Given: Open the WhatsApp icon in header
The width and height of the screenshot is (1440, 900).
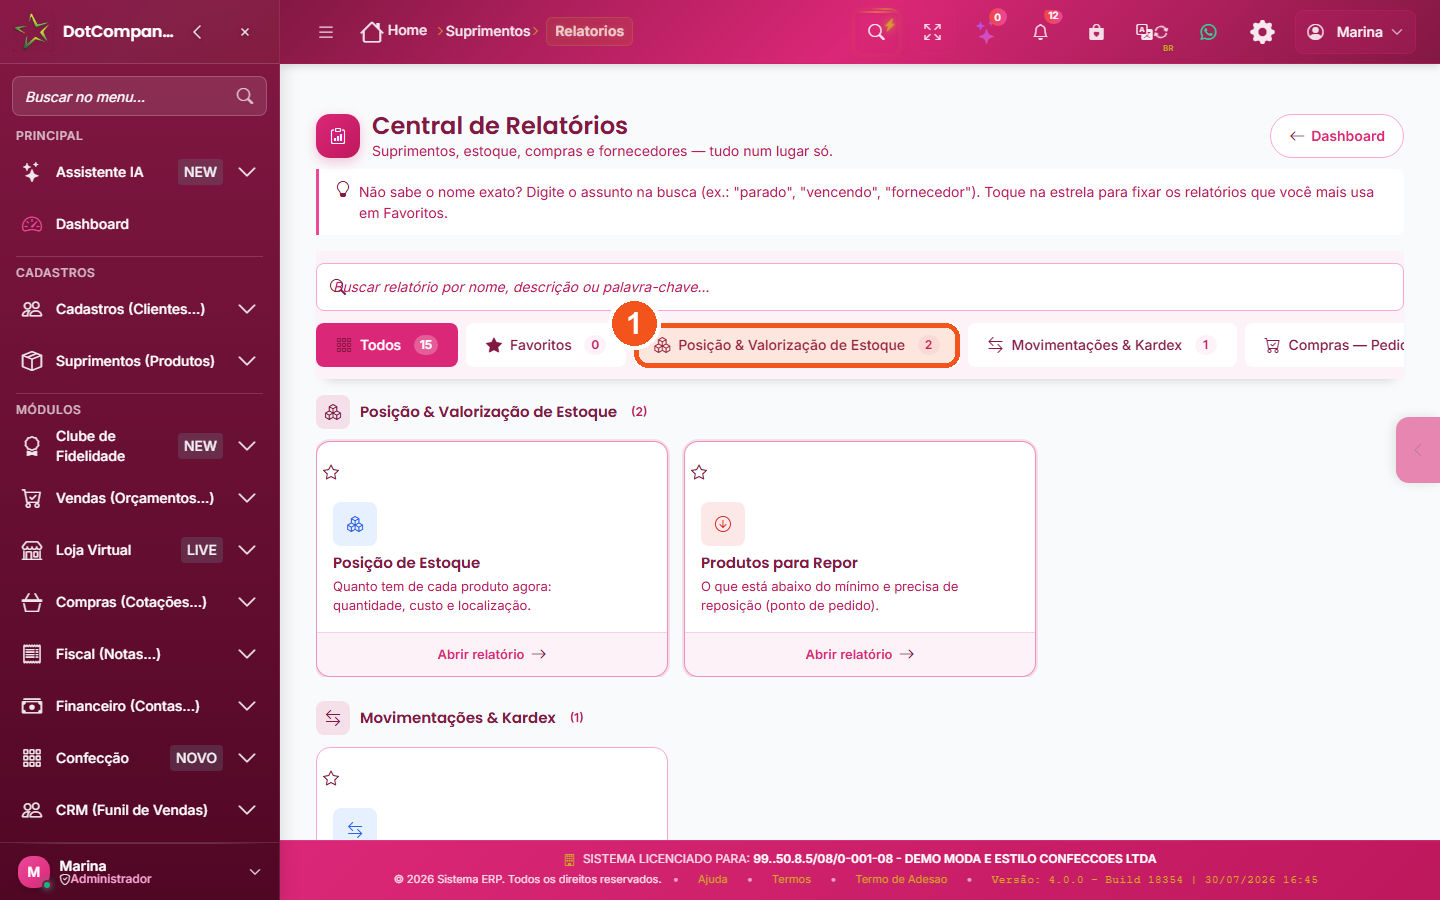Looking at the screenshot, I should pyautogui.click(x=1209, y=32).
